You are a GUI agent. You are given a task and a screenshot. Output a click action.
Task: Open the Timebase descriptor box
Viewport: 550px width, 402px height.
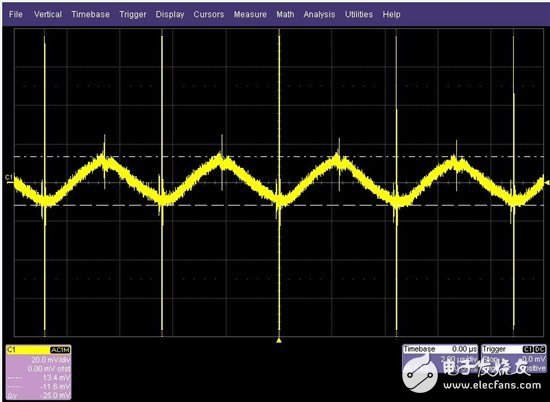(x=440, y=359)
